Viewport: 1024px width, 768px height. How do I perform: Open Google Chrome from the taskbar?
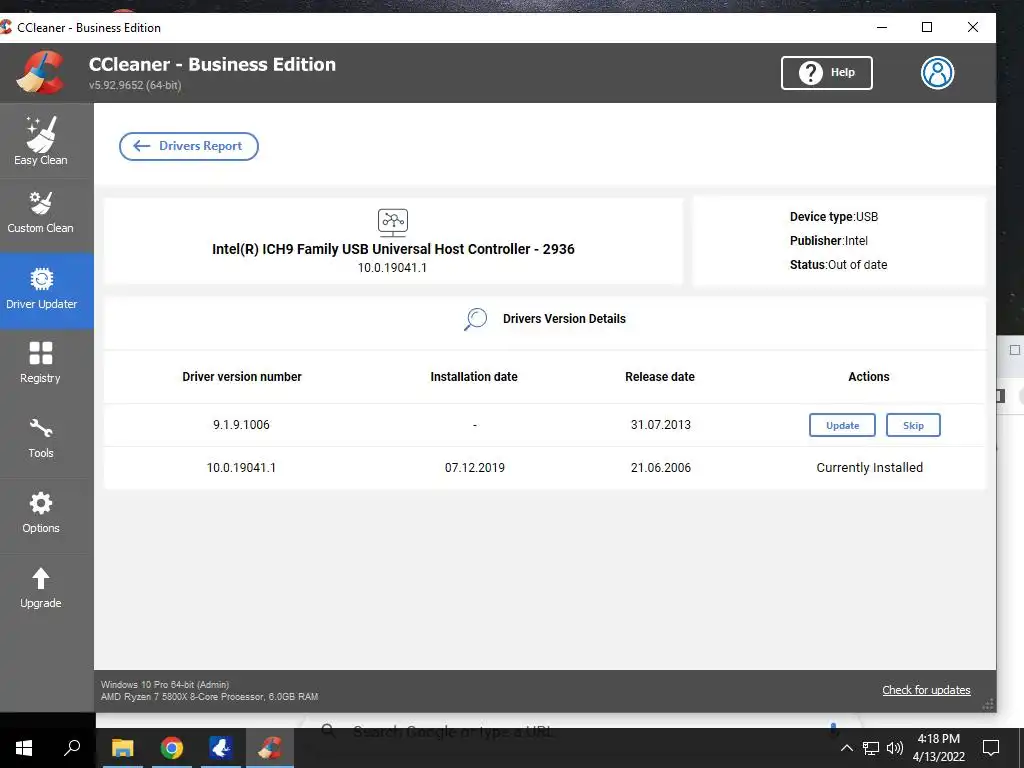(x=172, y=748)
